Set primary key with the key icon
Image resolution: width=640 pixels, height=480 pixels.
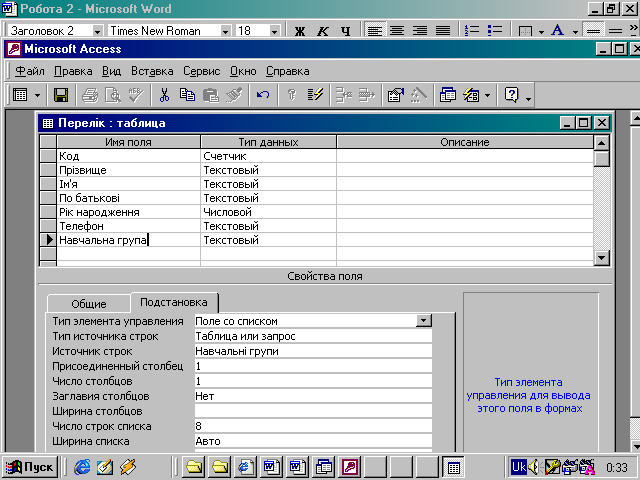[x=291, y=95]
